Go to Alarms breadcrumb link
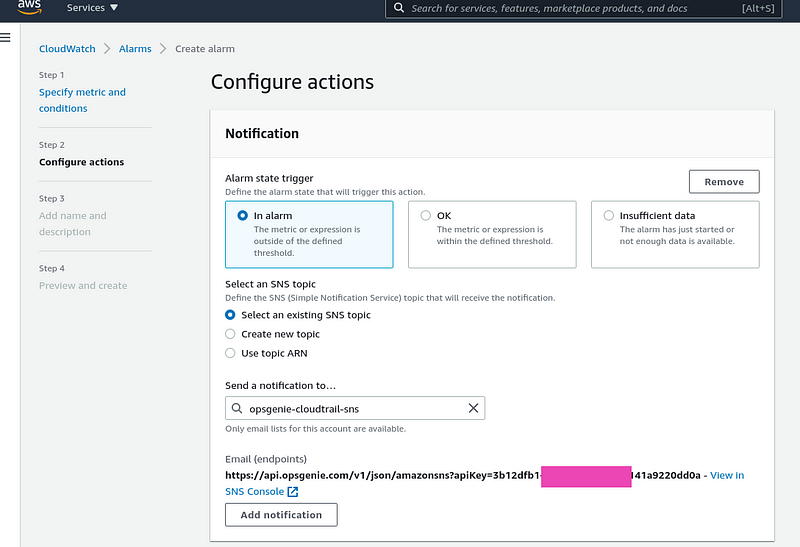 135,48
